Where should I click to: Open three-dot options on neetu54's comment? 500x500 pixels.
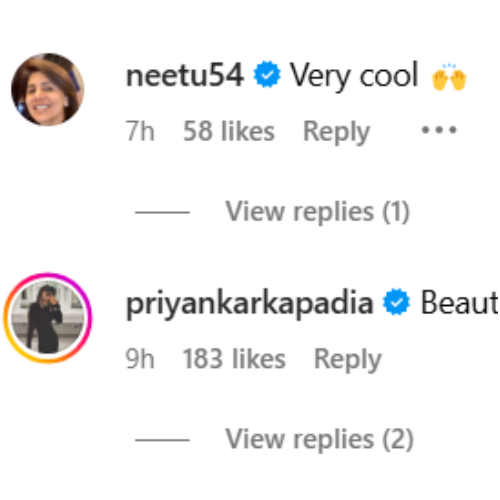[439, 130]
